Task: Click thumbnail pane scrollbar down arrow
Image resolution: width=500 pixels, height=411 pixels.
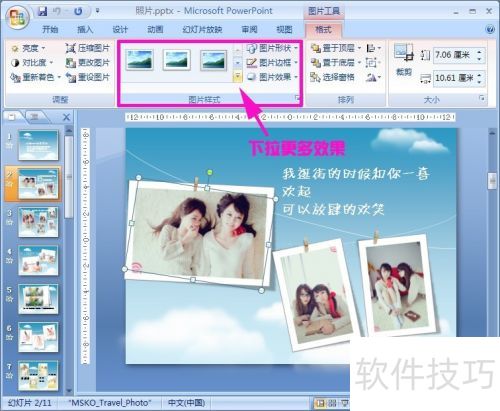Action: pos(69,390)
